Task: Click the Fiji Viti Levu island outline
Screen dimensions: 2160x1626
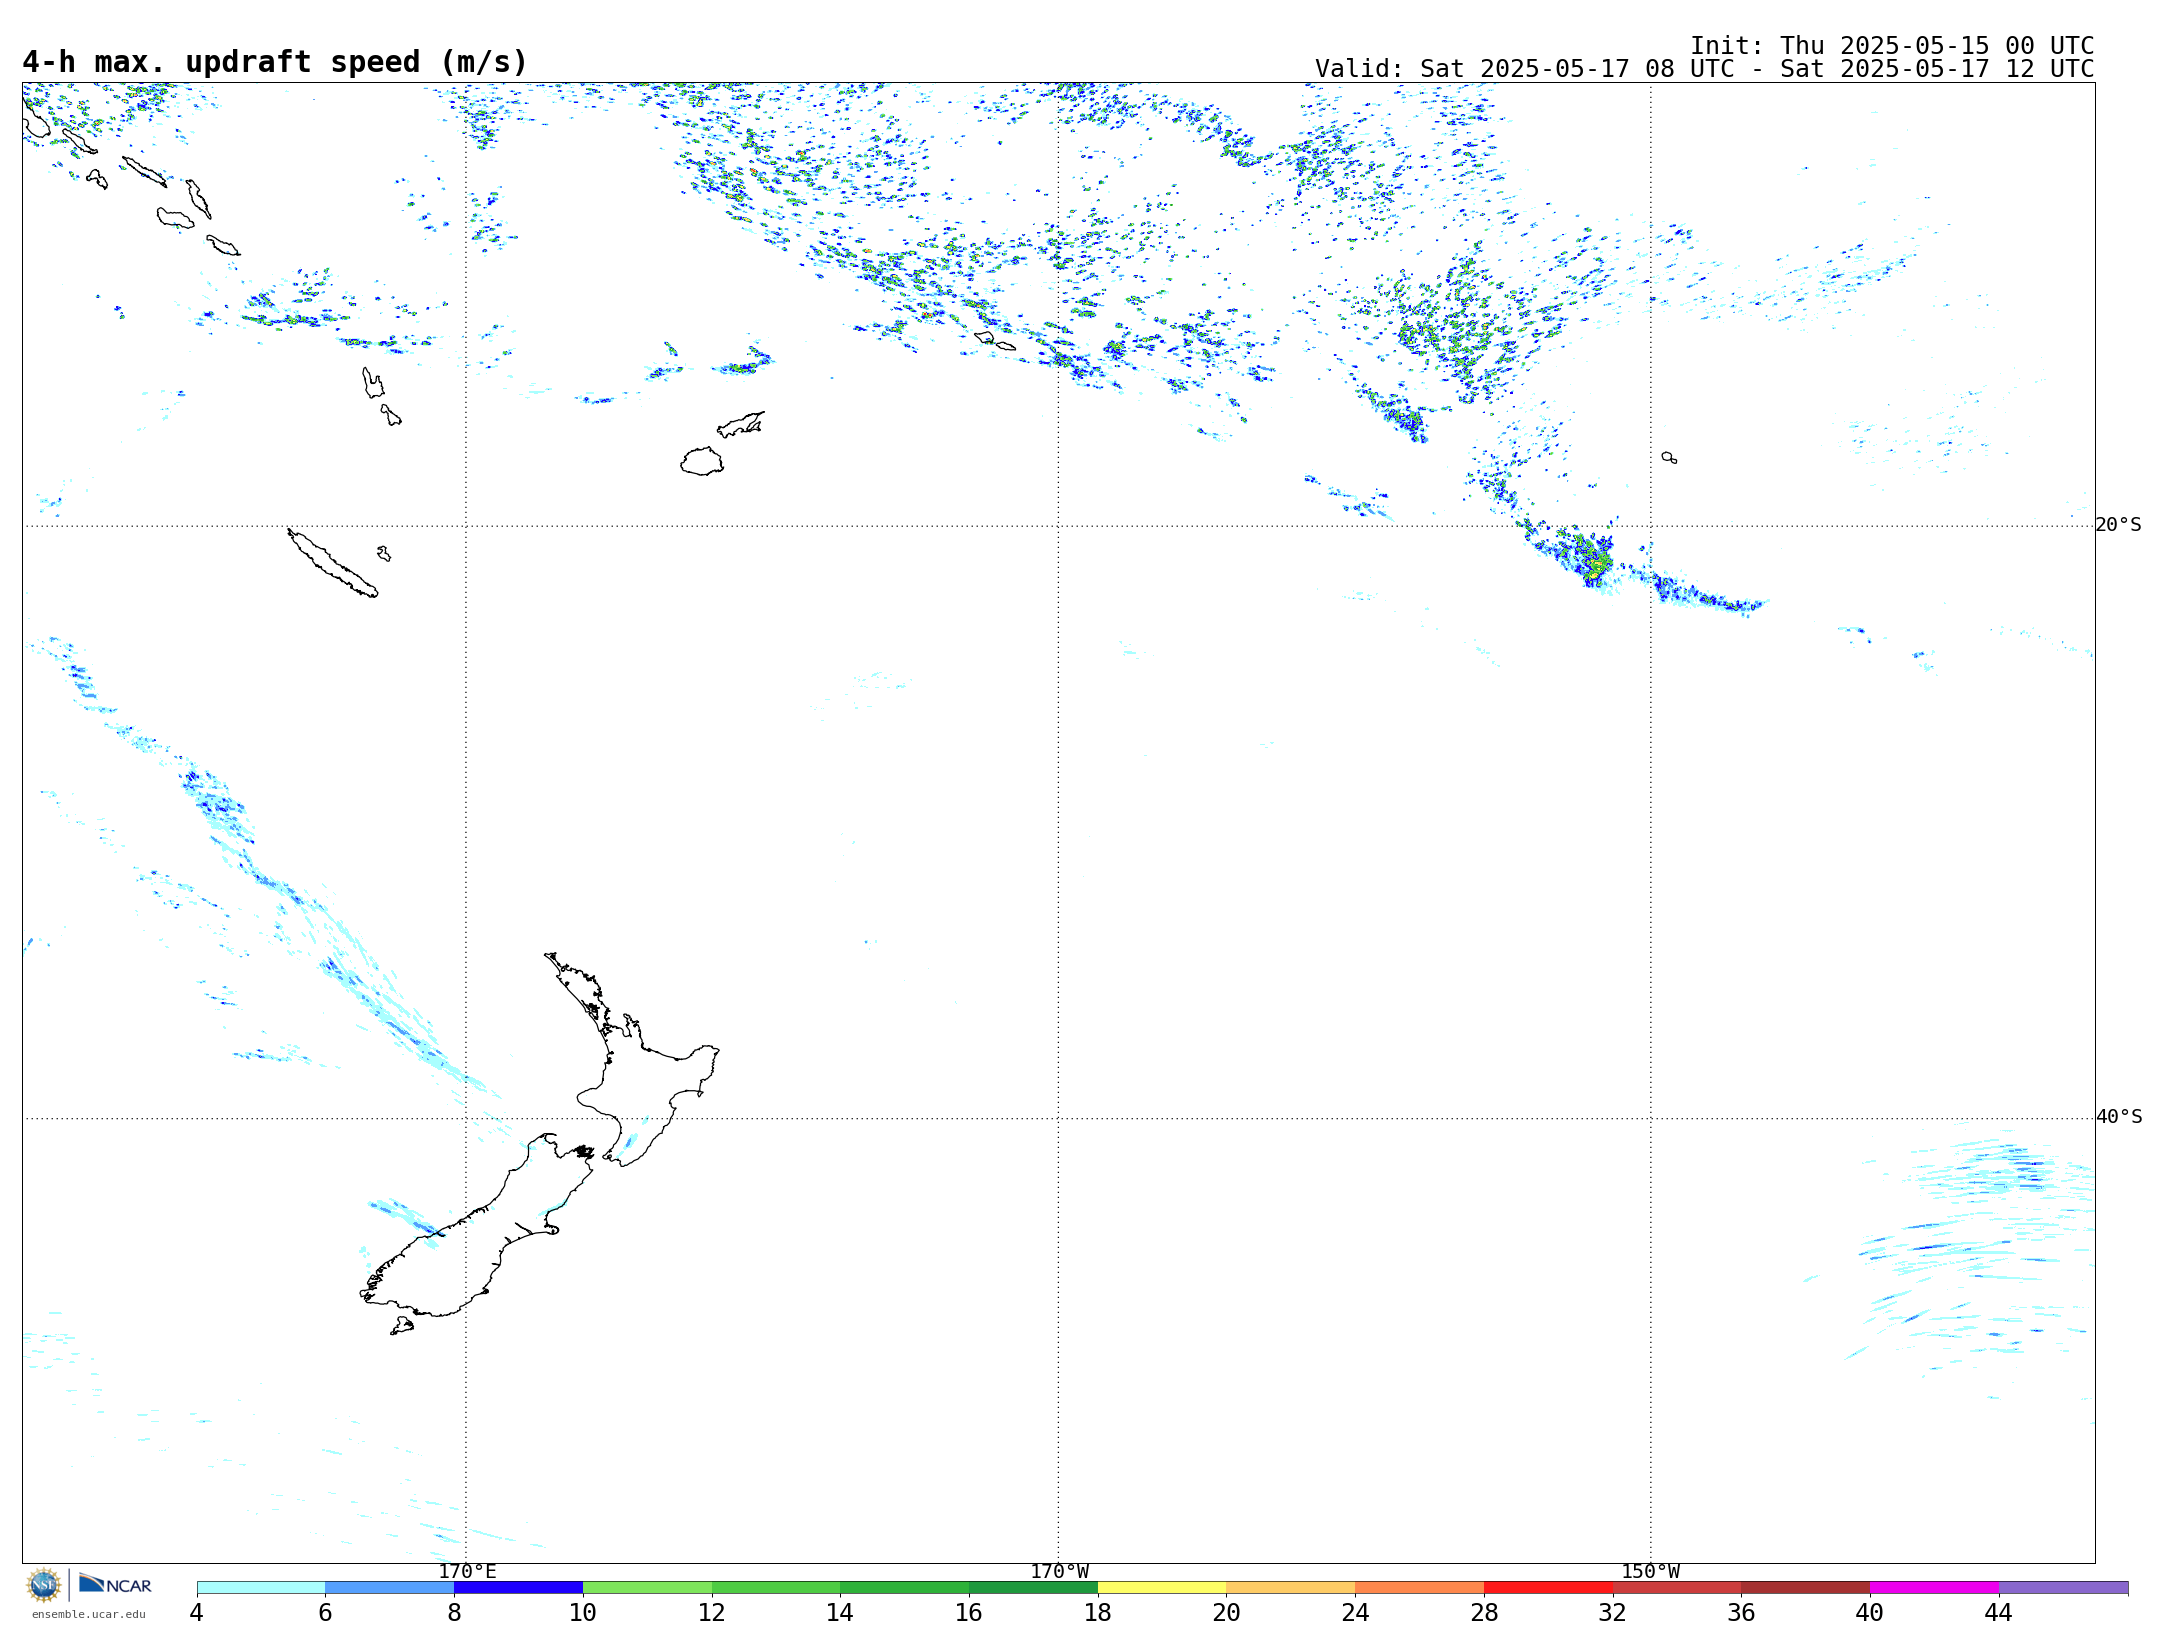Action: tap(702, 461)
